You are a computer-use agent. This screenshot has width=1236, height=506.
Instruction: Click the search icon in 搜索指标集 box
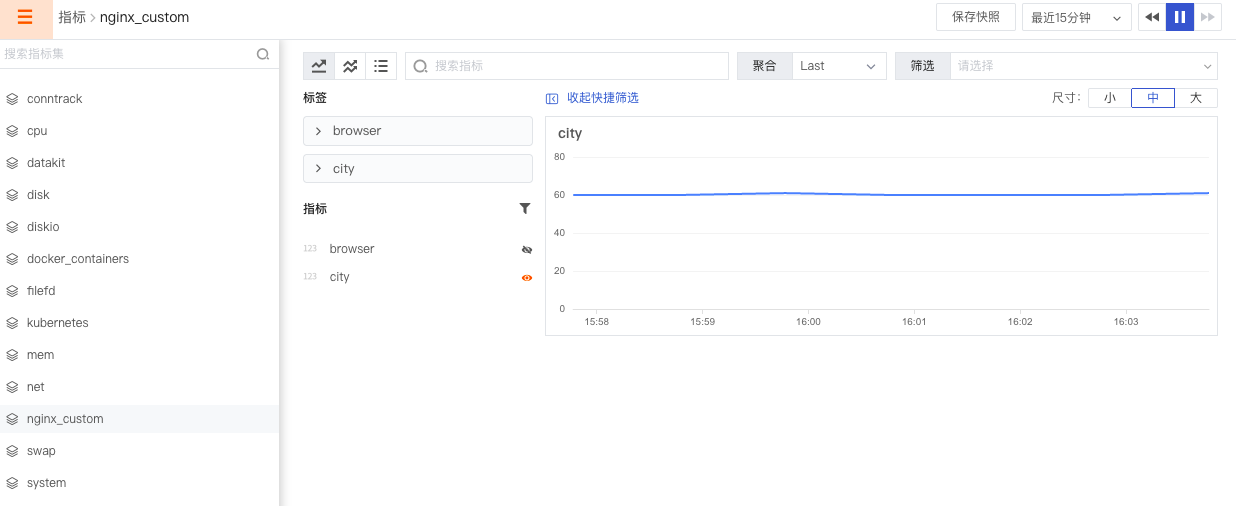click(263, 54)
